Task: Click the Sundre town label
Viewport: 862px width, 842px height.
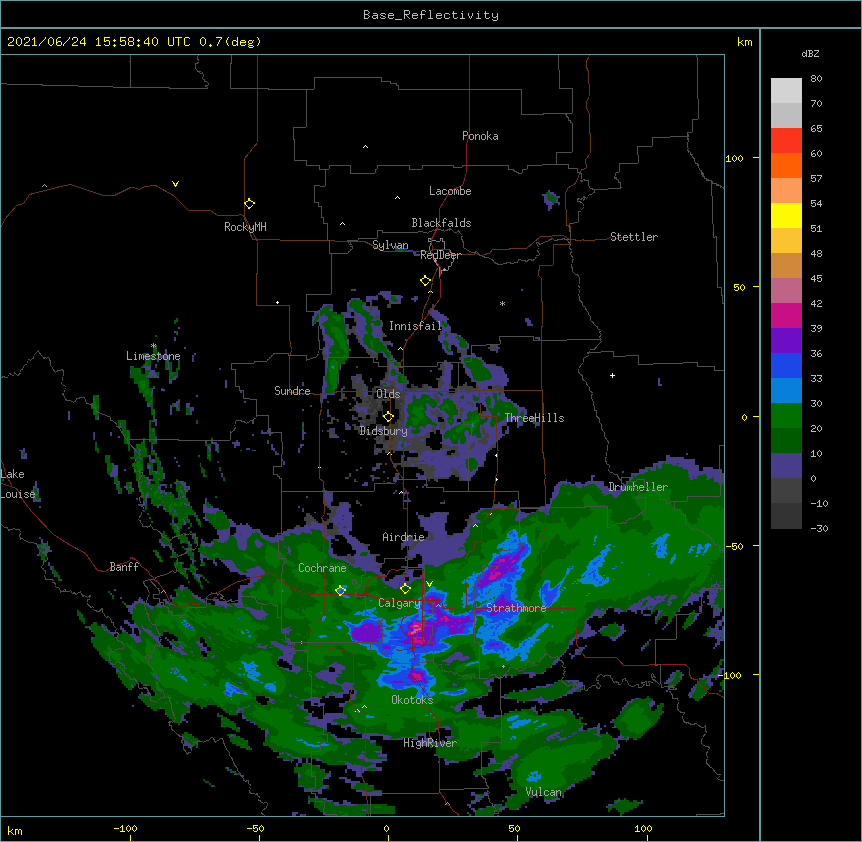Action: (x=292, y=391)
